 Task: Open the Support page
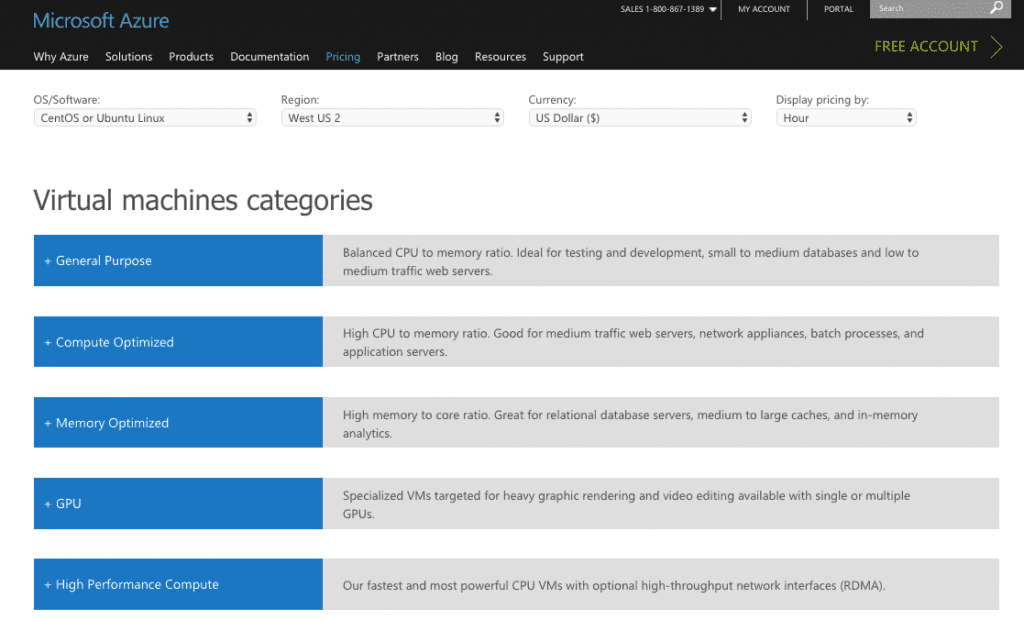[x=563, y=57]
